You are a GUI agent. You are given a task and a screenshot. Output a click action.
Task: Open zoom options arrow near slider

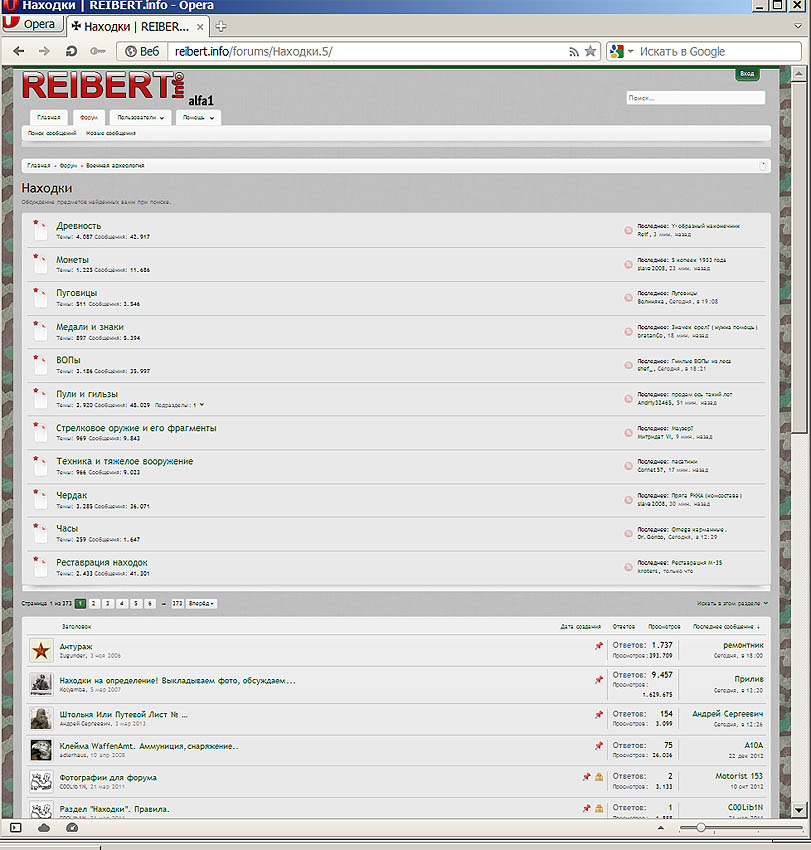click(x=660, y=828)
